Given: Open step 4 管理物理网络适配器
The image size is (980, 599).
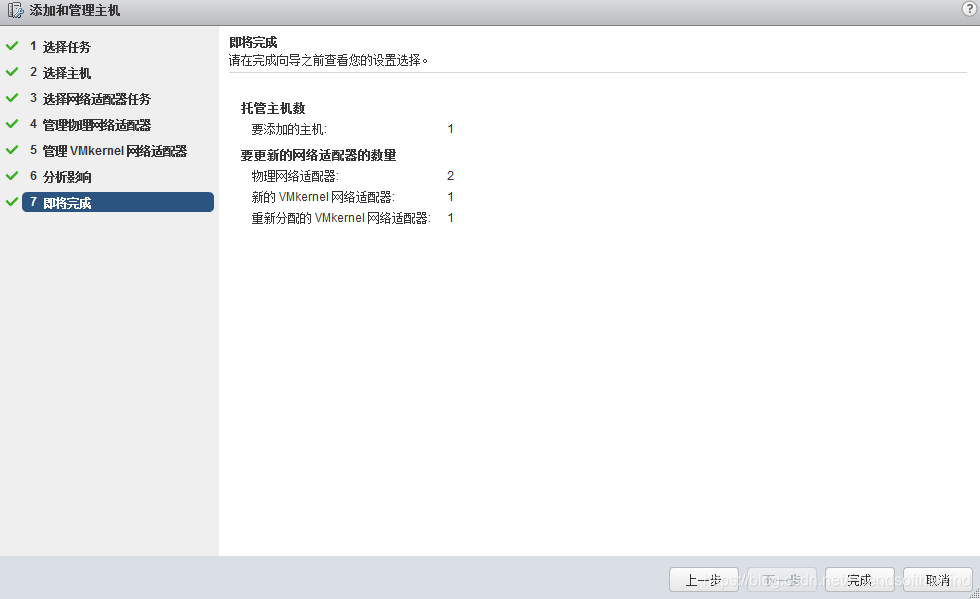Looking at the screenshot, I should tap(90, 125).
